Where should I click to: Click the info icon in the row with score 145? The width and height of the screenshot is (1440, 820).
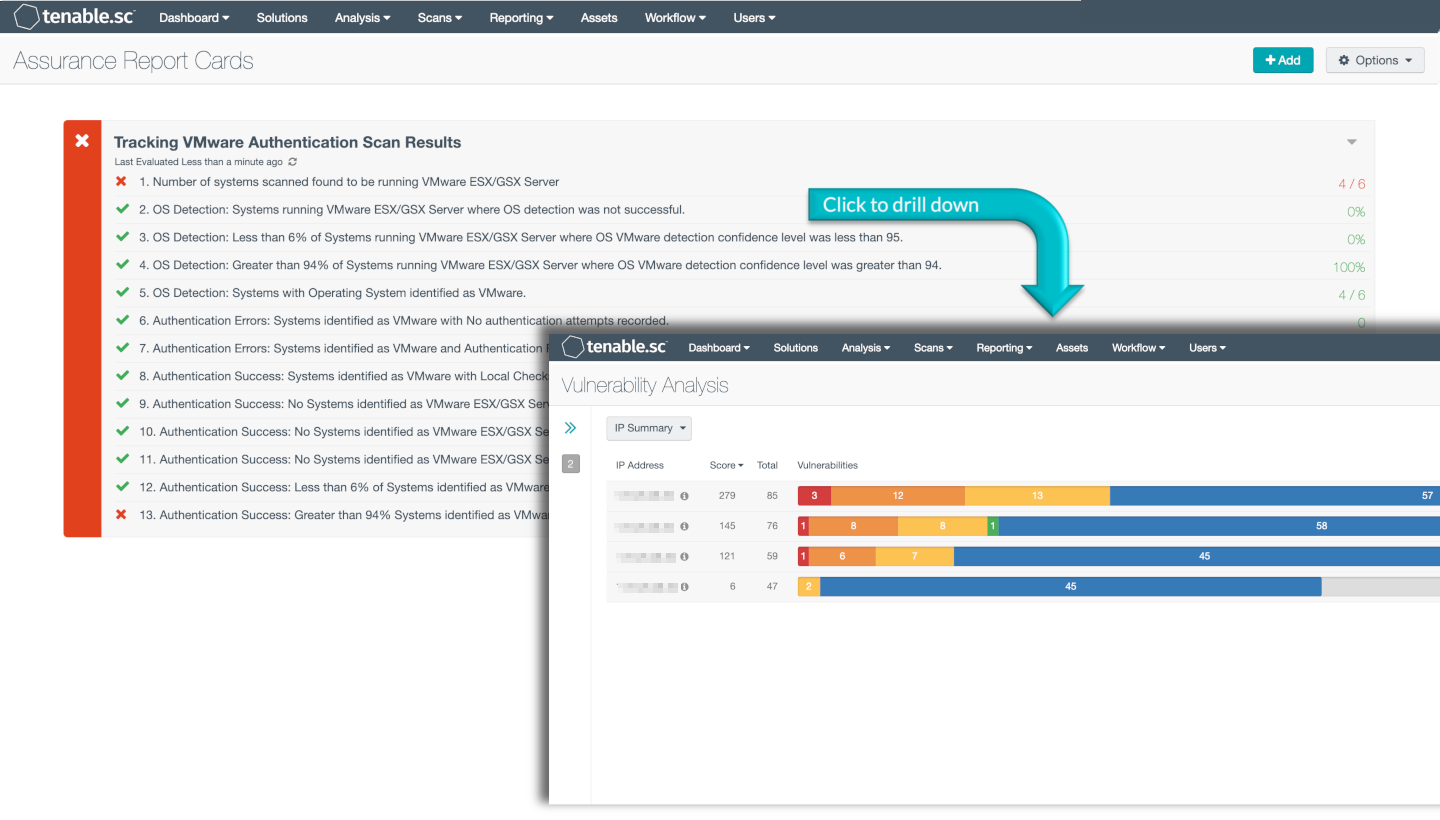coord(684,526)
